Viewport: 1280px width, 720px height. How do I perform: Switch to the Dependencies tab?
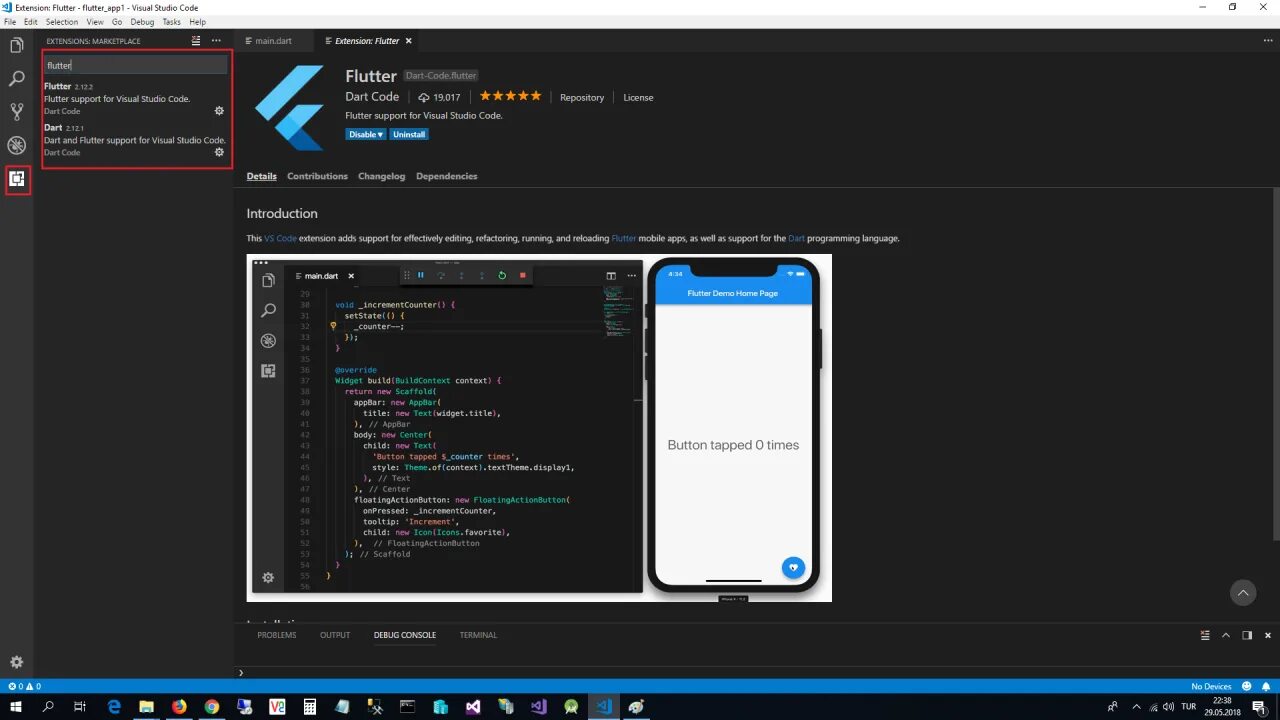click(447, 176)
